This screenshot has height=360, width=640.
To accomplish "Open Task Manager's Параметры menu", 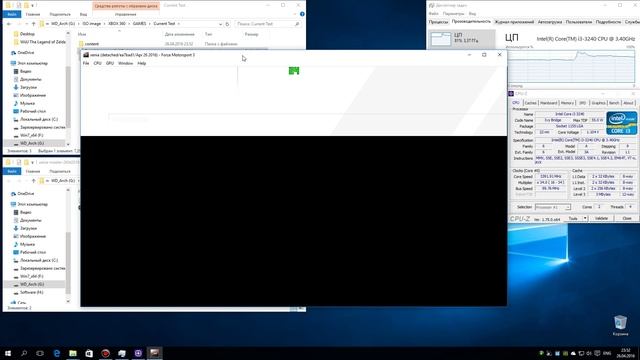I will pos(453,13).
